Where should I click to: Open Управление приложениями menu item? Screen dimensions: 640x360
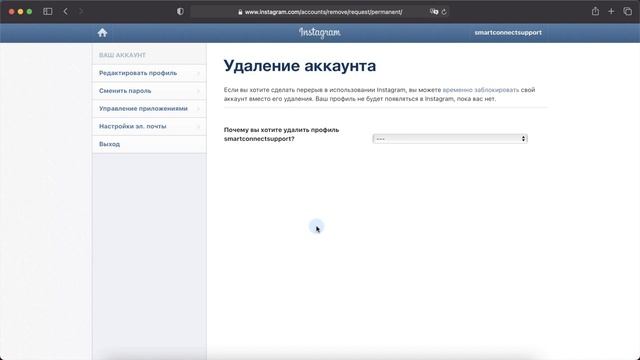pos(149,109)
